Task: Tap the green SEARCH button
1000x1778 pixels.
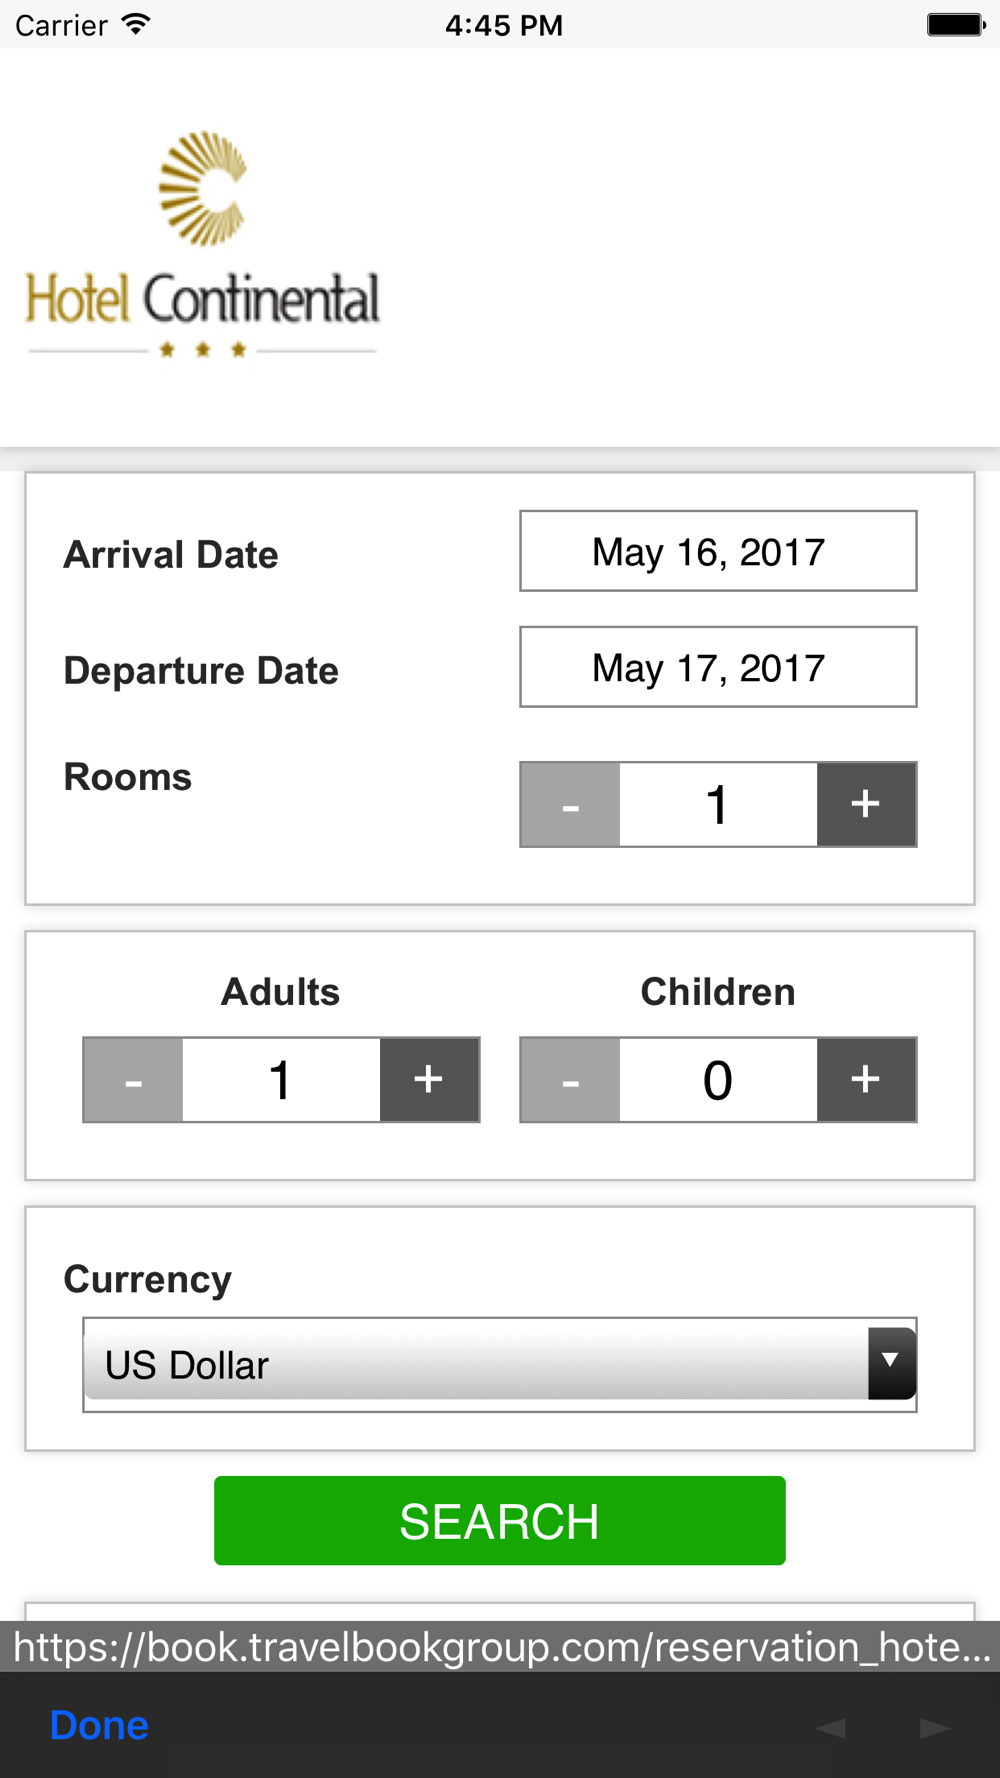Action: tap(500, 1520)
